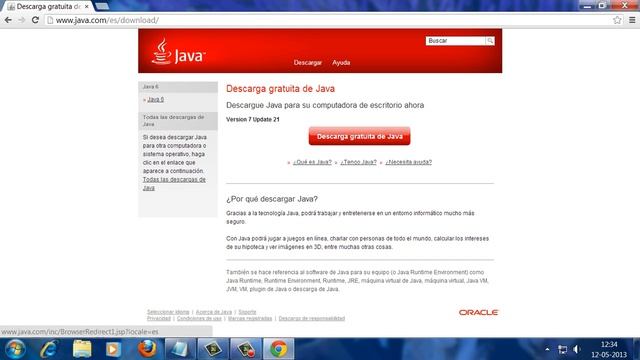Open the Todas las descargas de Java sidebar link
The height and width of the screenshot is (360, 640).
[x=174, y=184]
